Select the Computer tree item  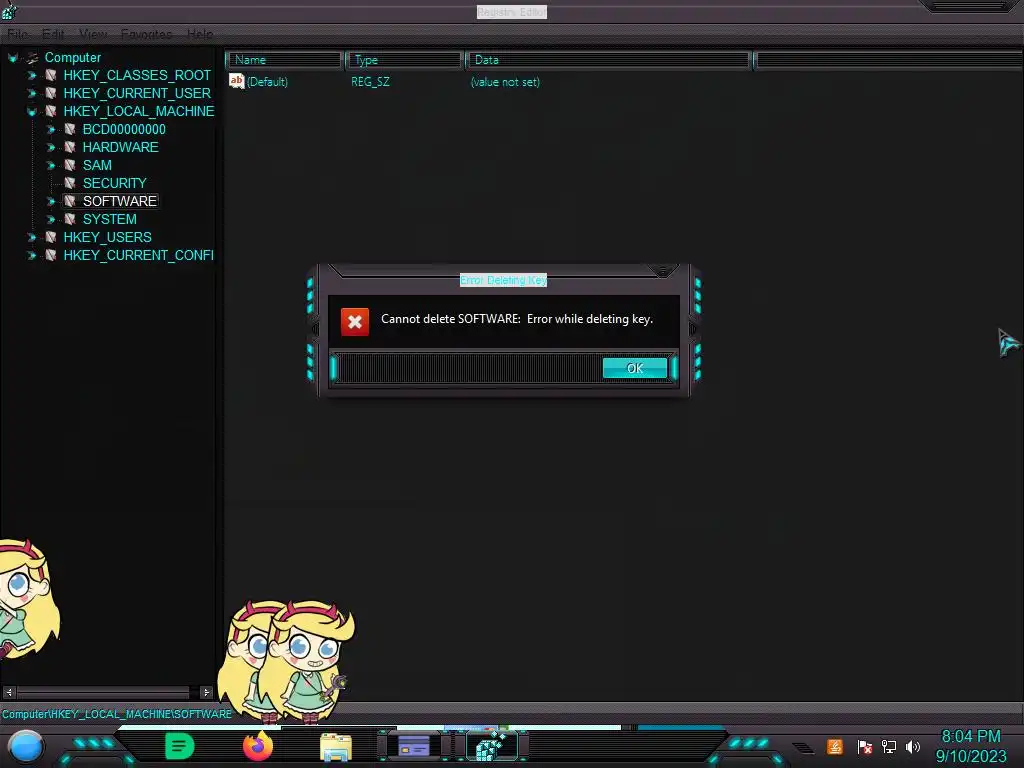click(72, 57)
